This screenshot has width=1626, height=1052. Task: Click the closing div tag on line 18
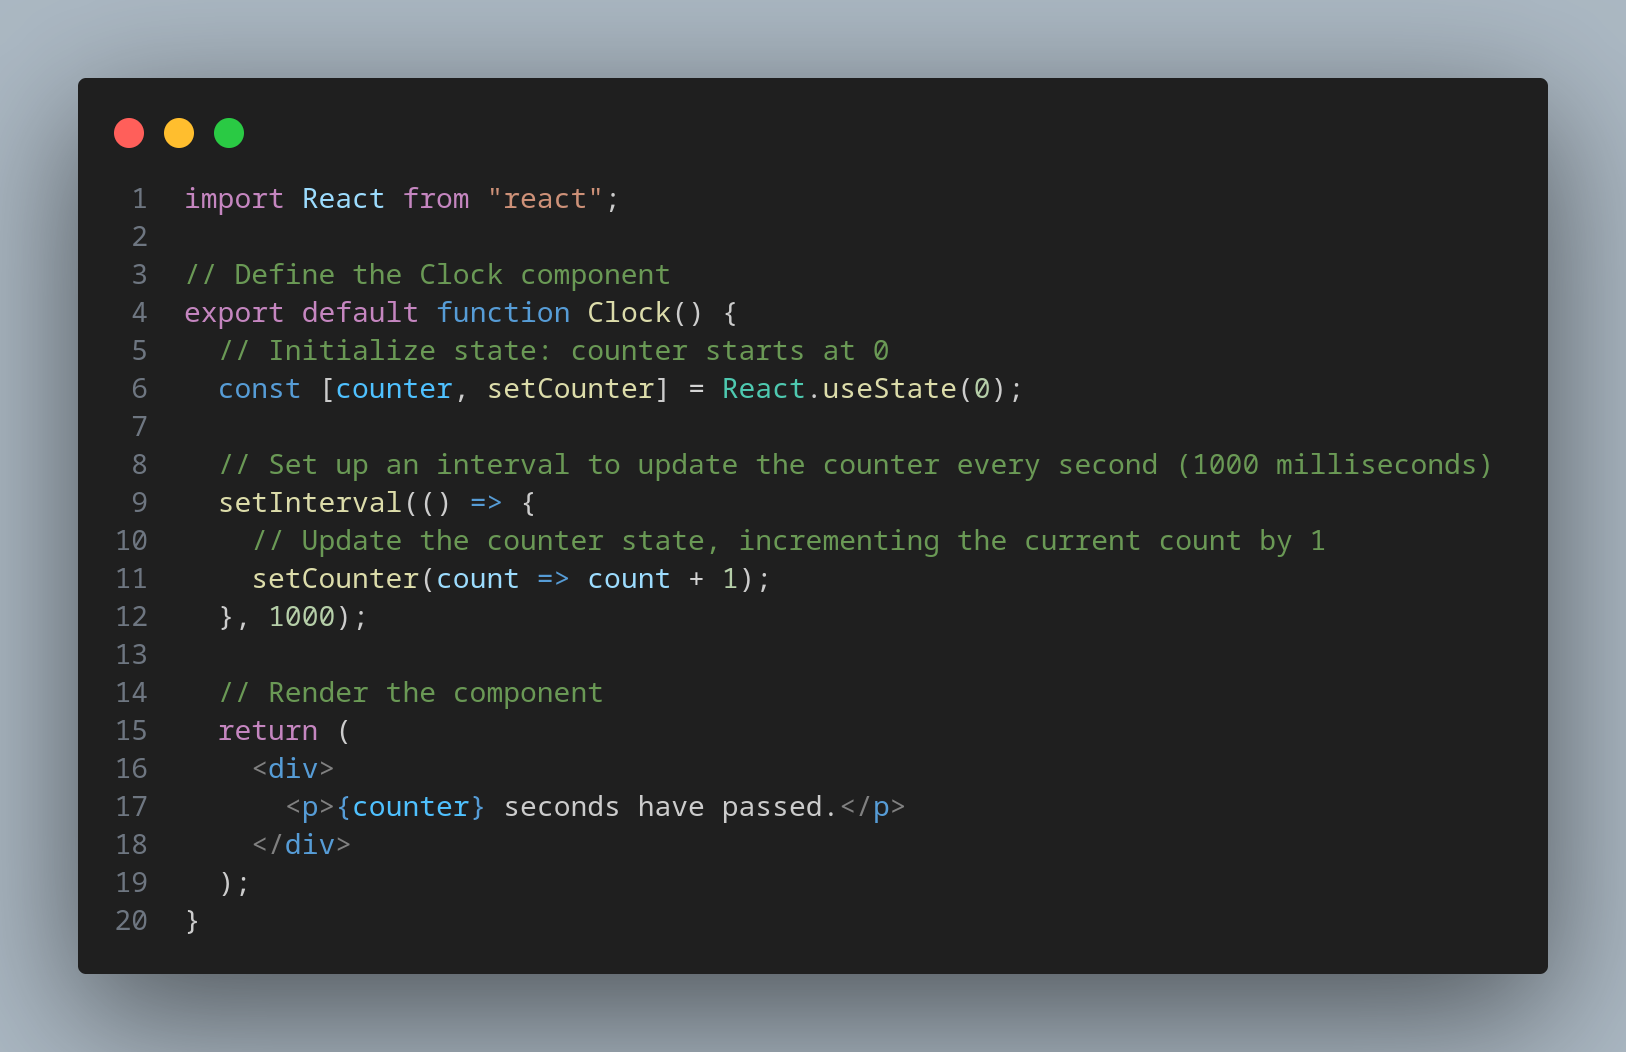pyautogui.click(x=301, y=845)
